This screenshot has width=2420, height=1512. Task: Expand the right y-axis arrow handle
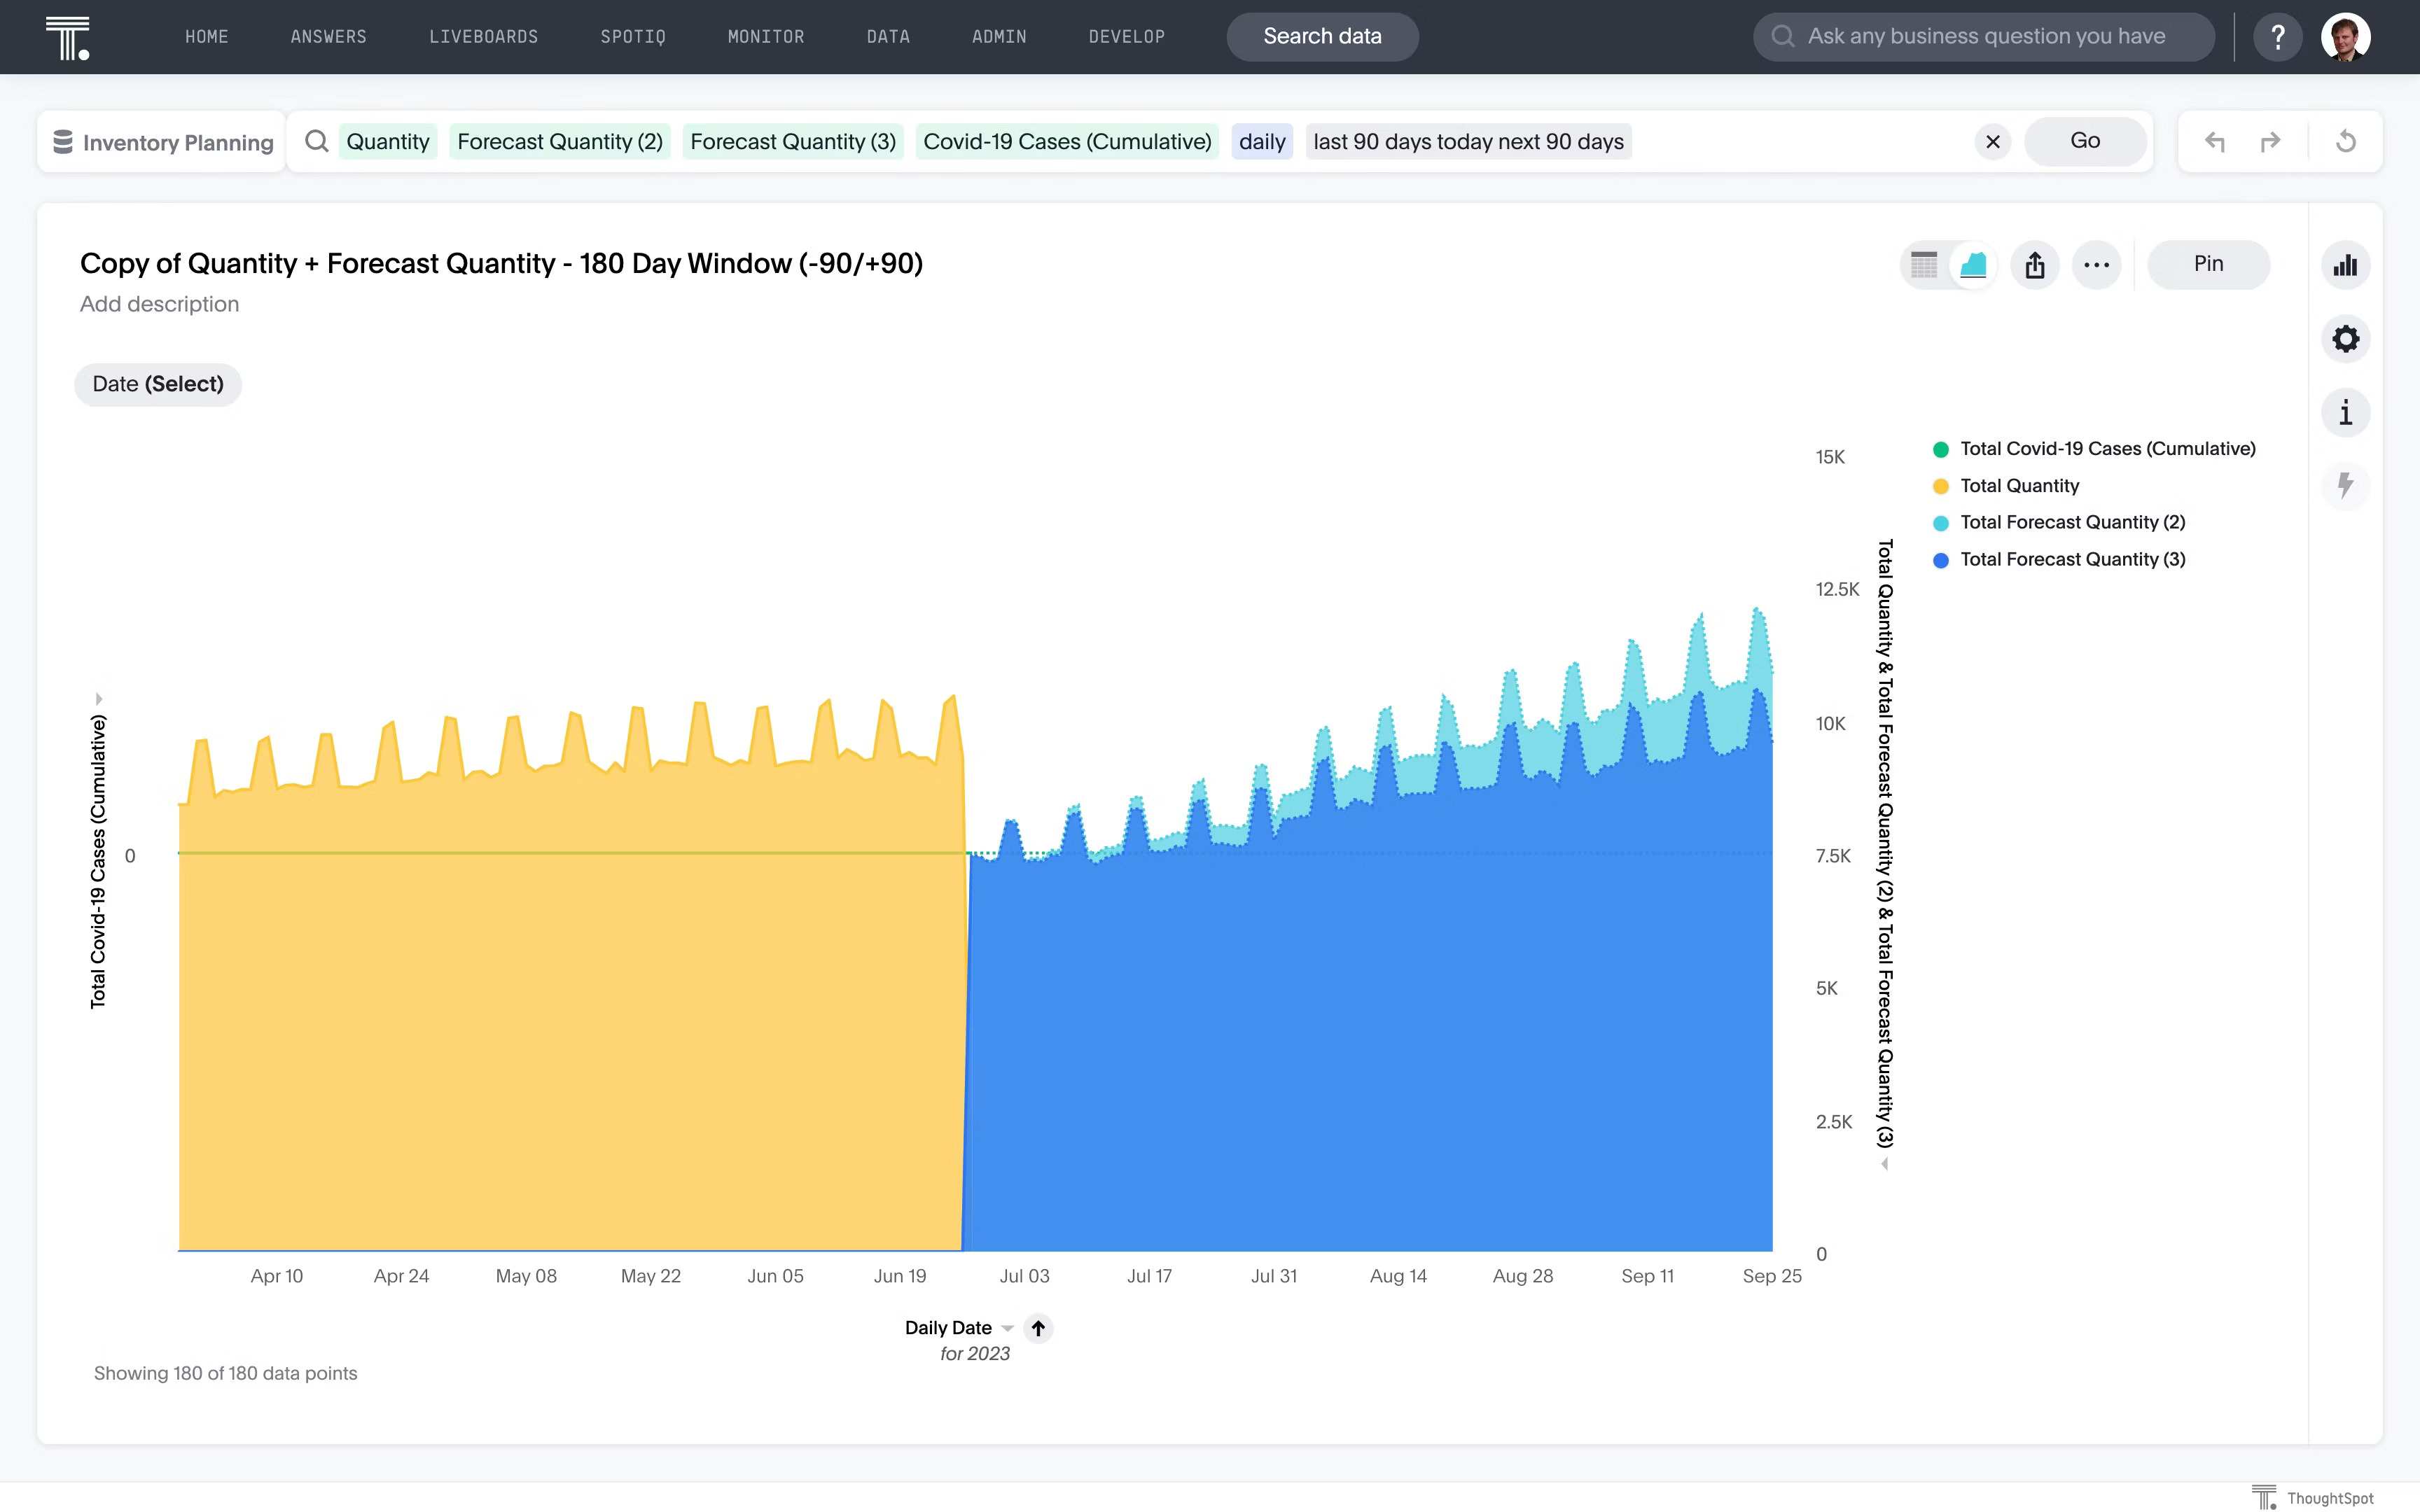[1885, 1164]
